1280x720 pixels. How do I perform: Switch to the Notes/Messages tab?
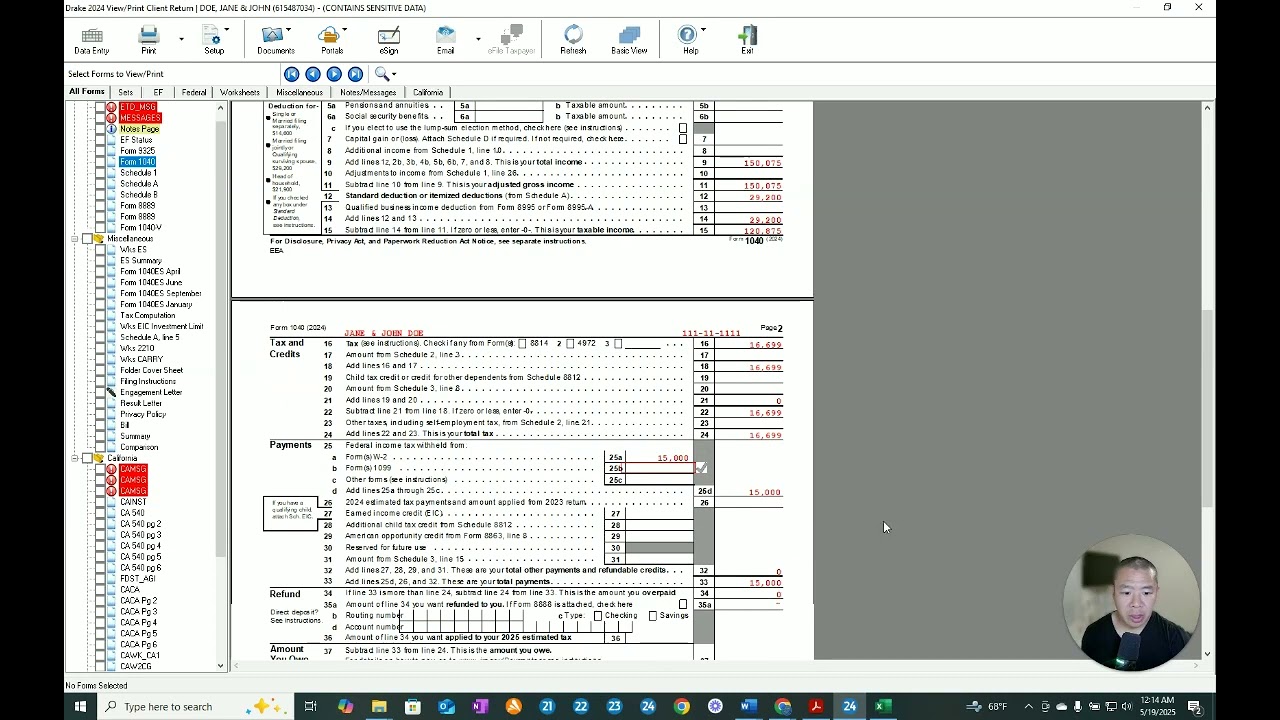click(x=368, y=92)
